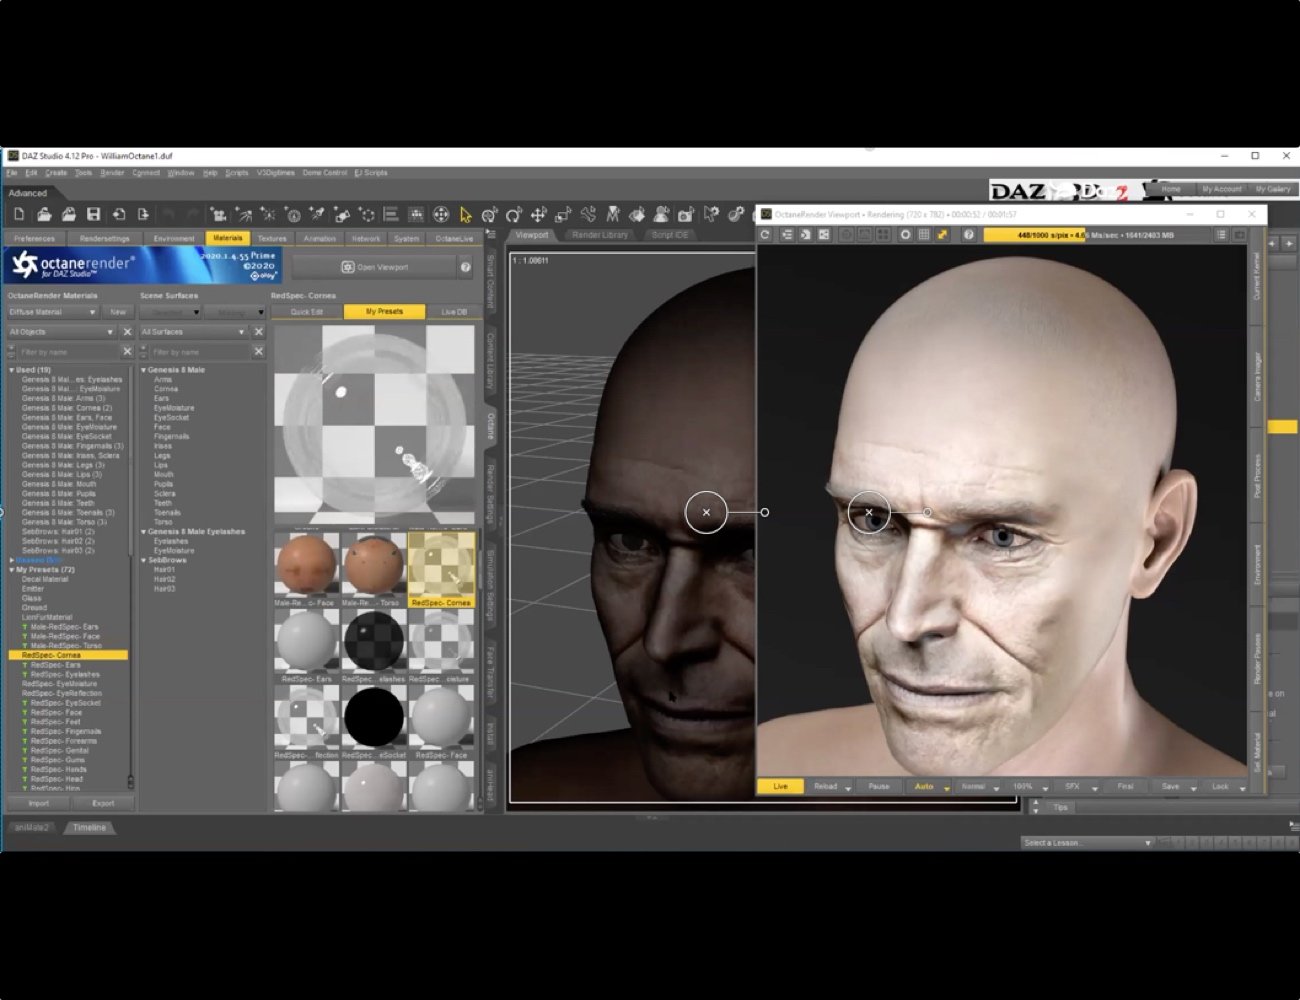Switch to the Quick Edit tab
The width and height of the screenshot is (1300, 1000).
[x=307, y=312]
